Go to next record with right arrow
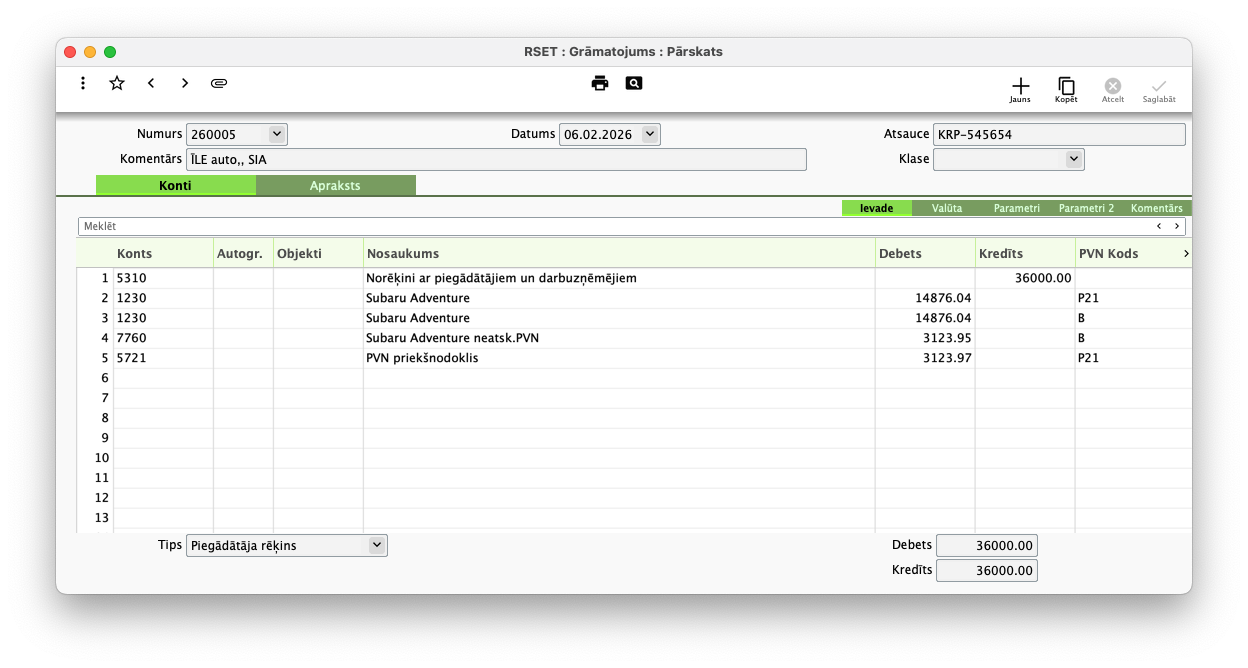This screenshot has width=1248, height=668. (x=185, y=83)
